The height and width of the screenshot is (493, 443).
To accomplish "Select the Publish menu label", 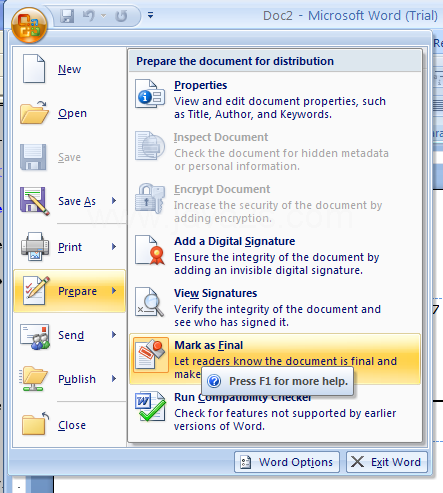I will point(77,379).
